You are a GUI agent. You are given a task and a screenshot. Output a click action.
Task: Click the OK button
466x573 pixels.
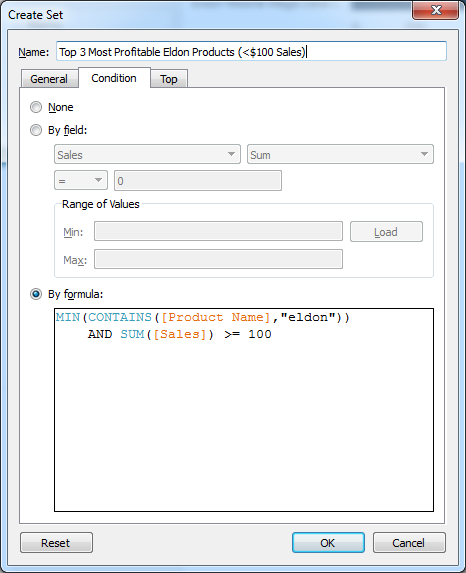click(x=328, y=543)
